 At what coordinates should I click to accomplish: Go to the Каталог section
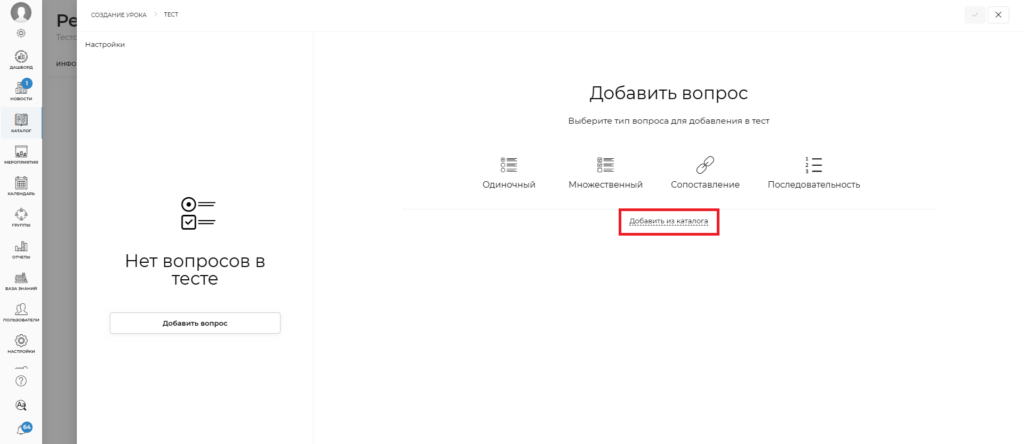pos(21,123)
